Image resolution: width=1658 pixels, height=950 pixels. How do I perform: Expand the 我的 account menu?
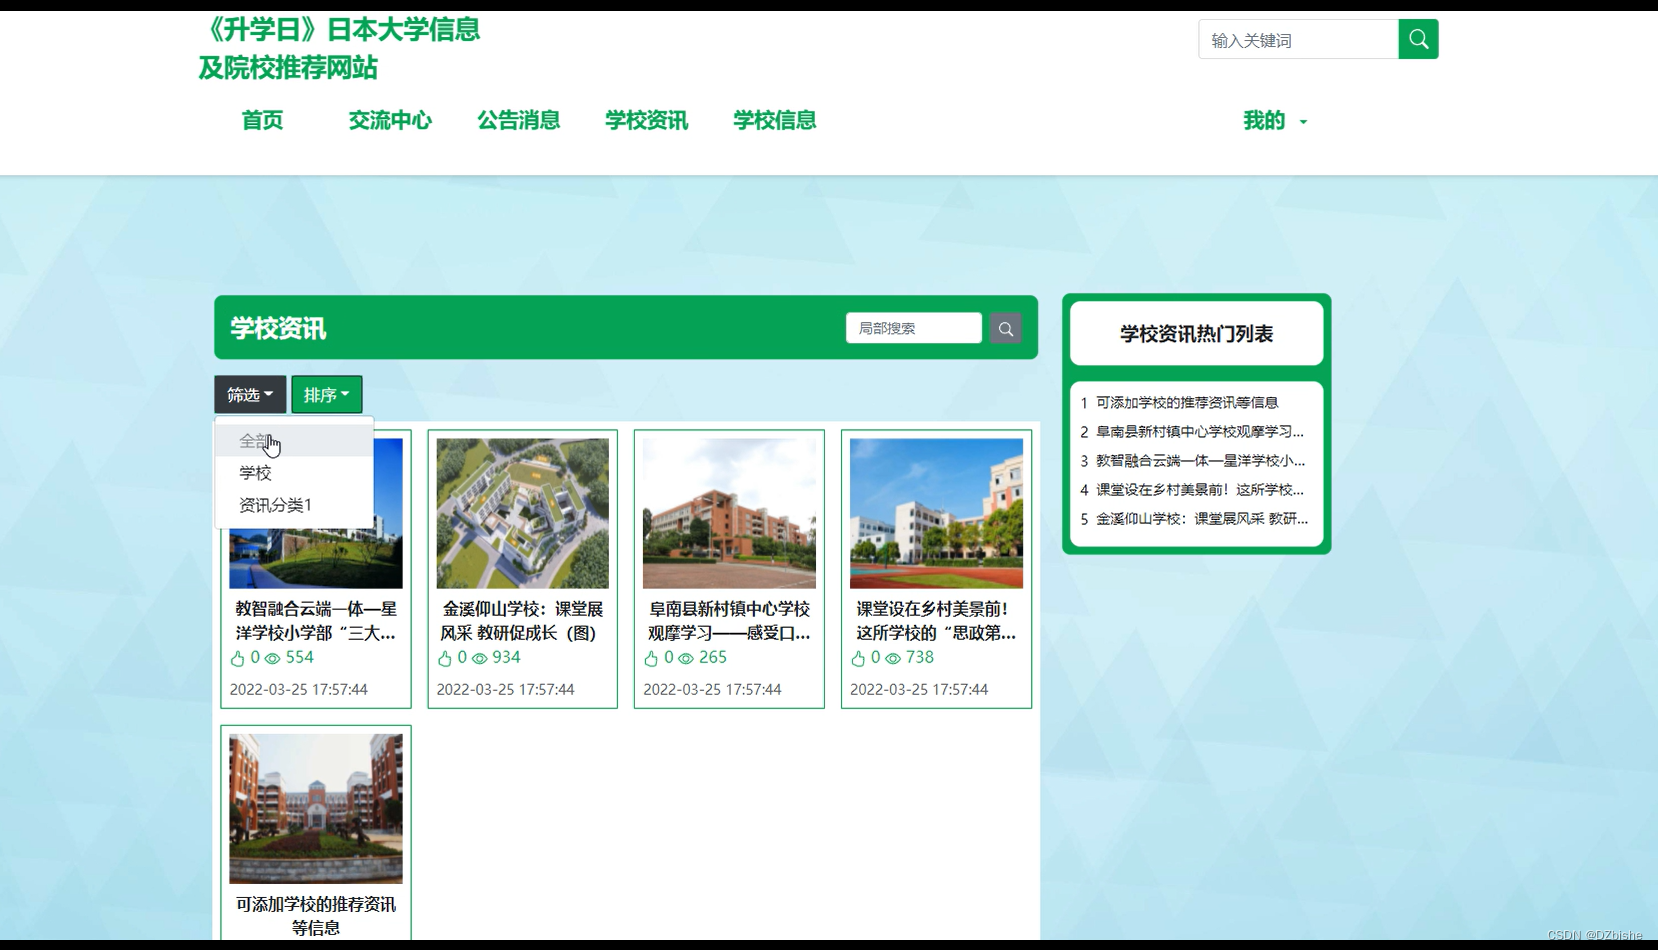(1274, 120)
